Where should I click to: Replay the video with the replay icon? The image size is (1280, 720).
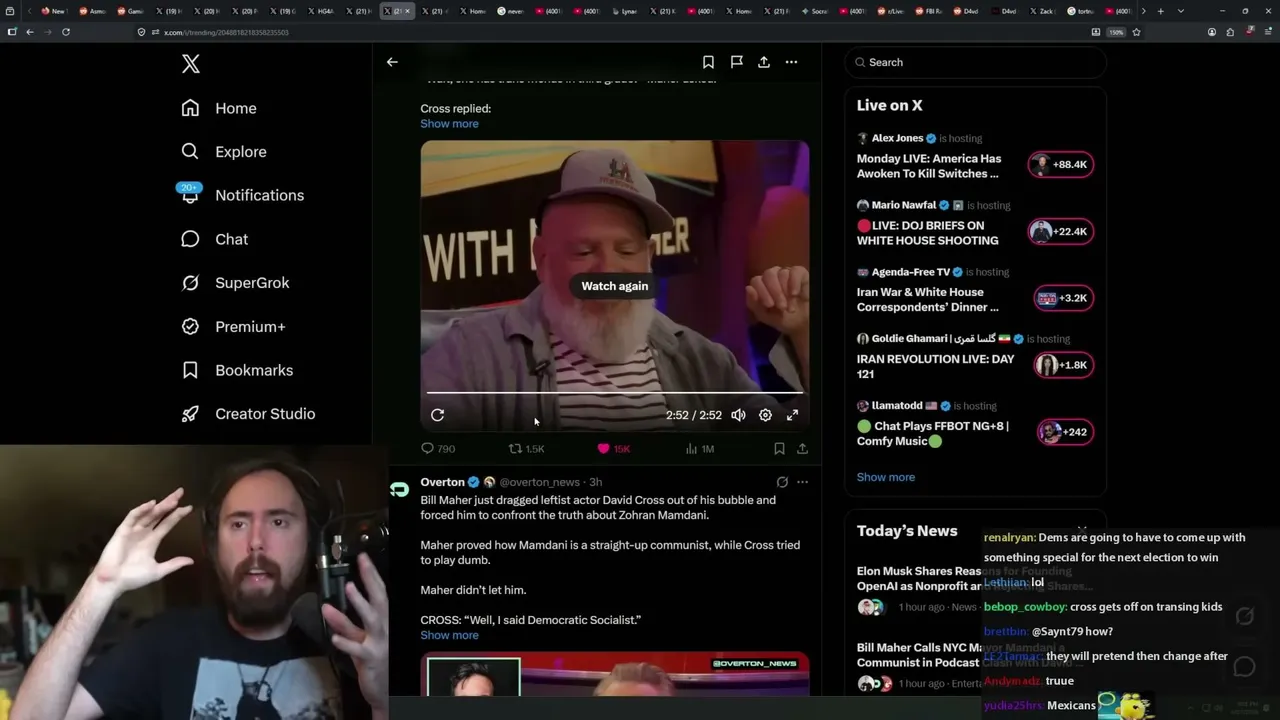click(437, 415)
